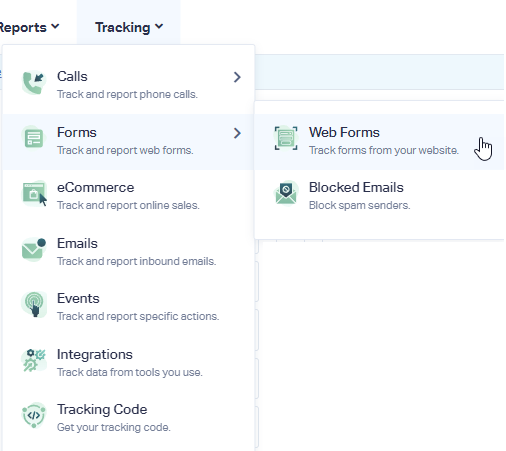
Task: Click the Calls phone icon
Action: coord(34,83)
